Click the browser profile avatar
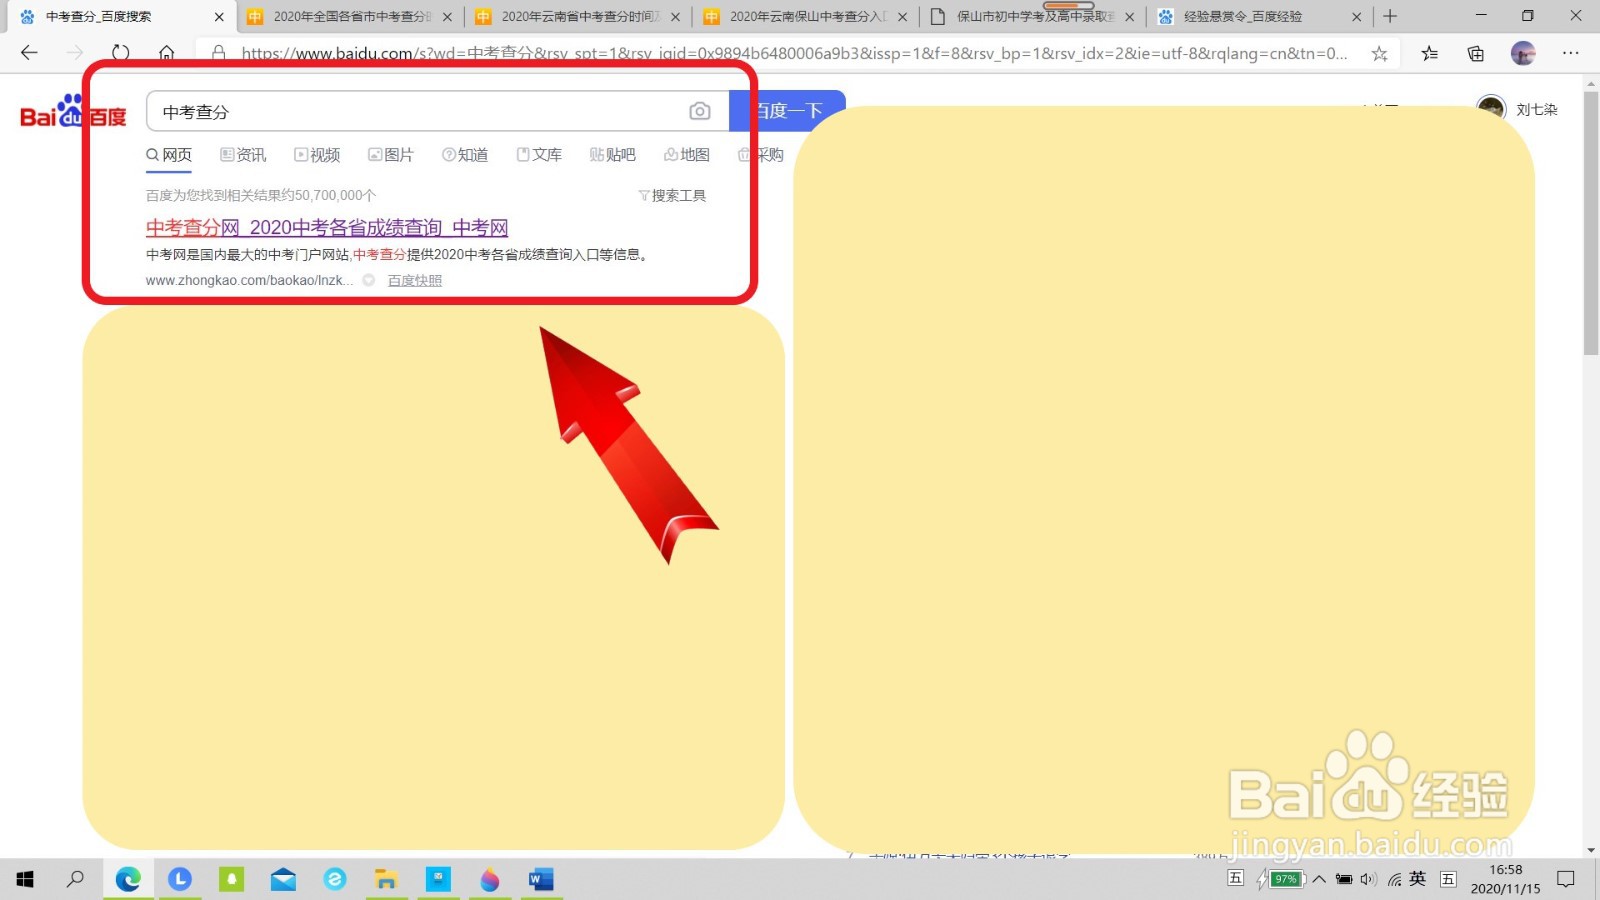This screenshot has height=900, width=1600. click(1523, 53)
